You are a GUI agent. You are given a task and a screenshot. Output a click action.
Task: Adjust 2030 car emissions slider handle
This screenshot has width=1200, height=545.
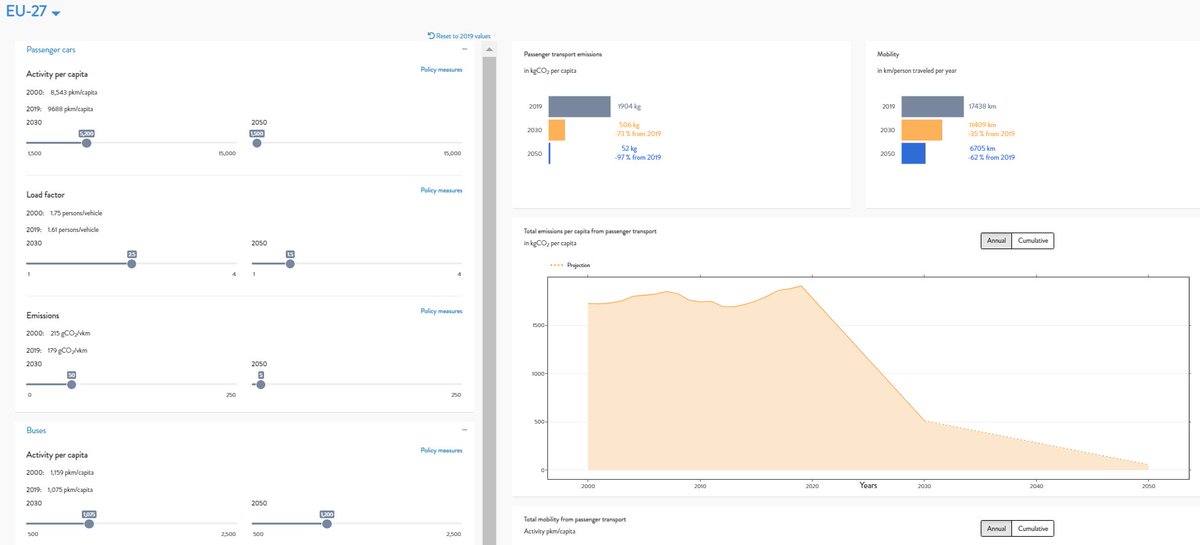(x=71, y=384)
